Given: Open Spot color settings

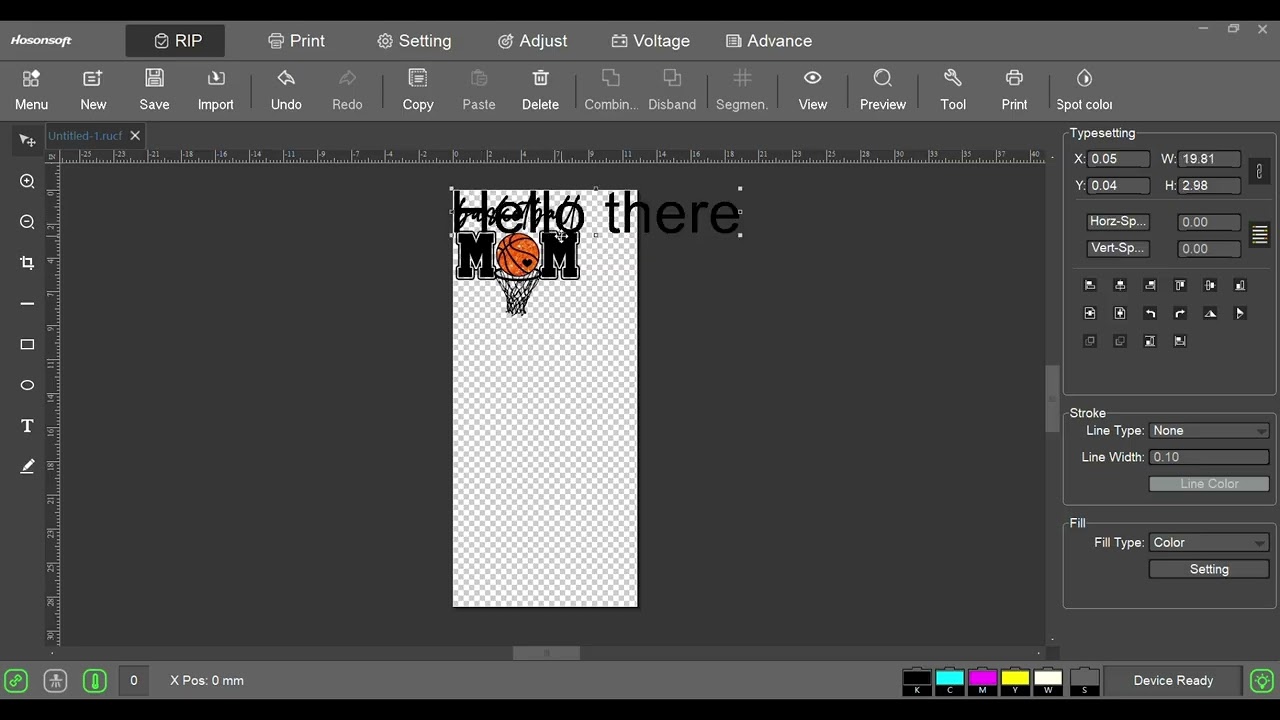Looking at the screenshot, I should tap(1084, 89).
